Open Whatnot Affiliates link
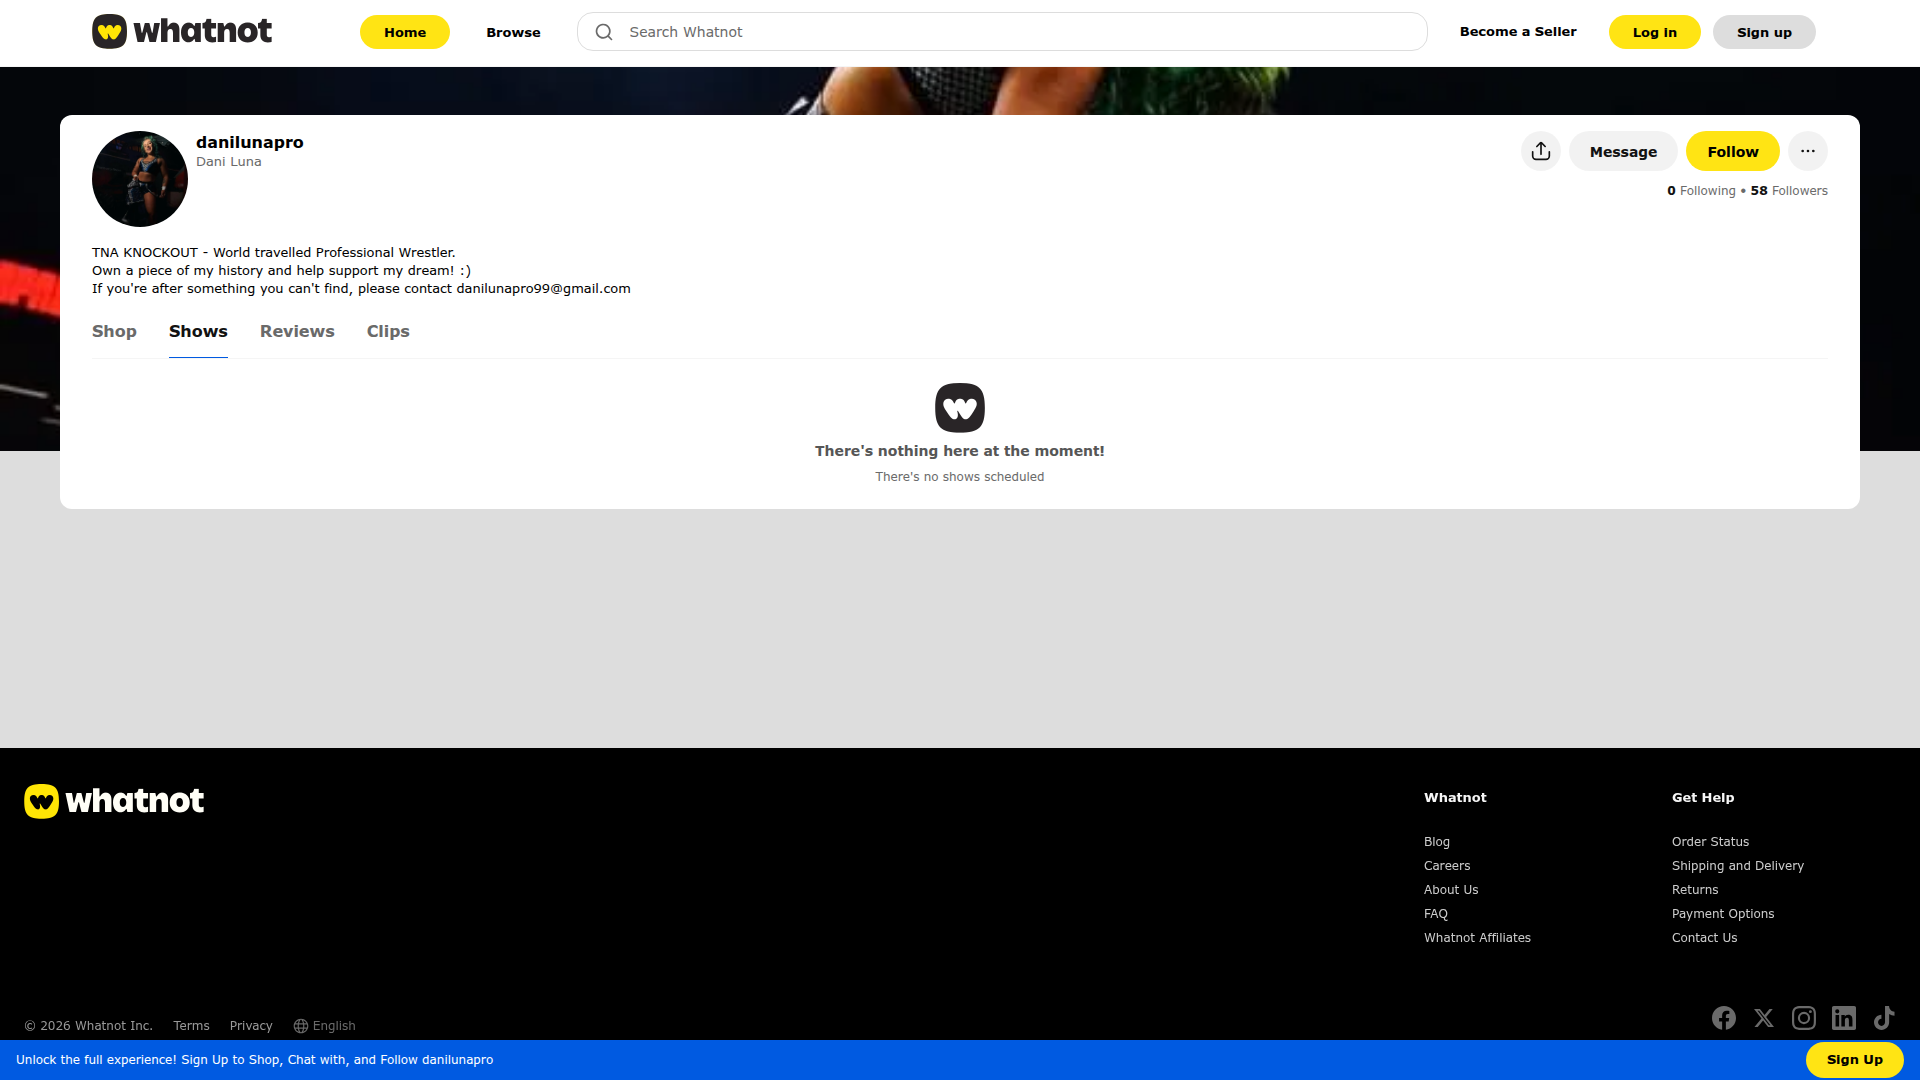The image size is (1920, 1080). point(1477,938)
